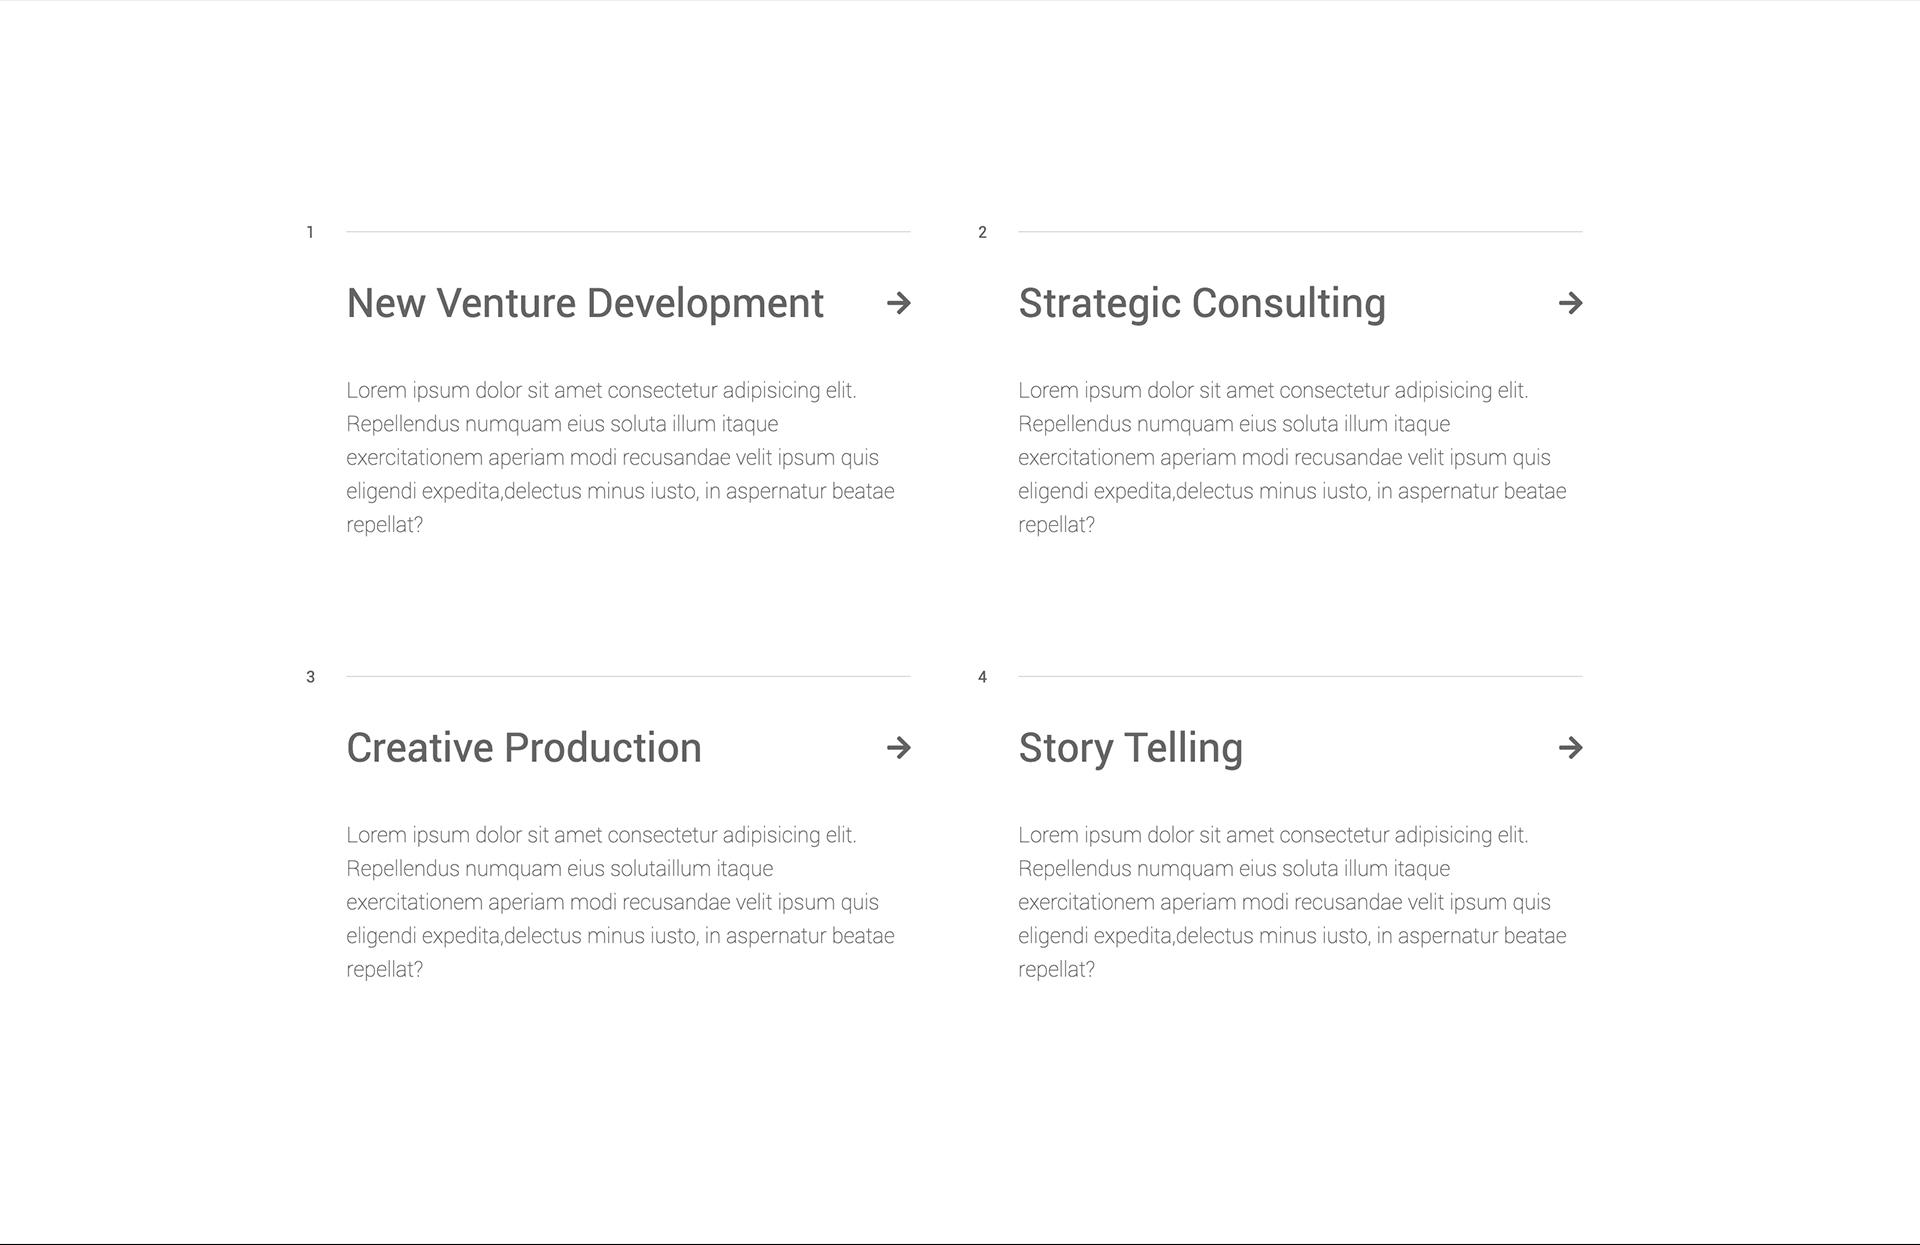Follow the Story Telling arrow icon
This screenshot has height=1245, width=1920.
[1570, 747]
